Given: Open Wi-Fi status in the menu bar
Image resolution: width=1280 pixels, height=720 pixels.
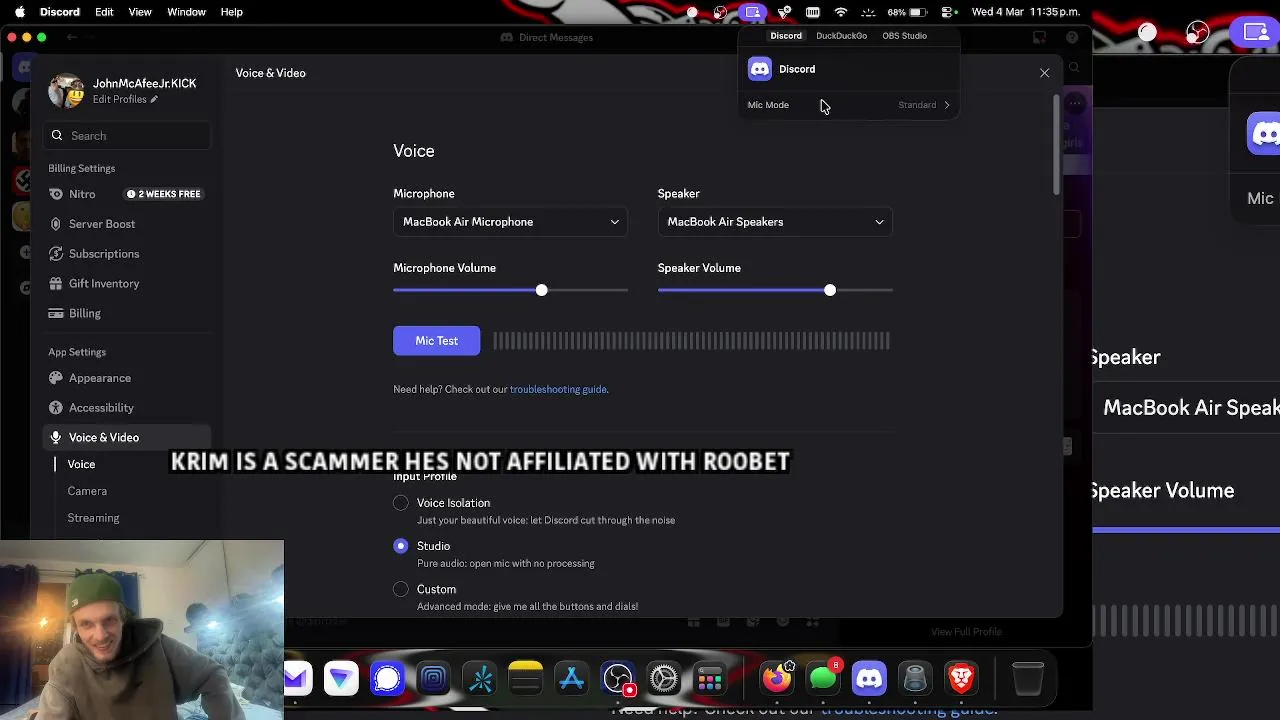Looking at the screenshot, I should coord(841,12).
